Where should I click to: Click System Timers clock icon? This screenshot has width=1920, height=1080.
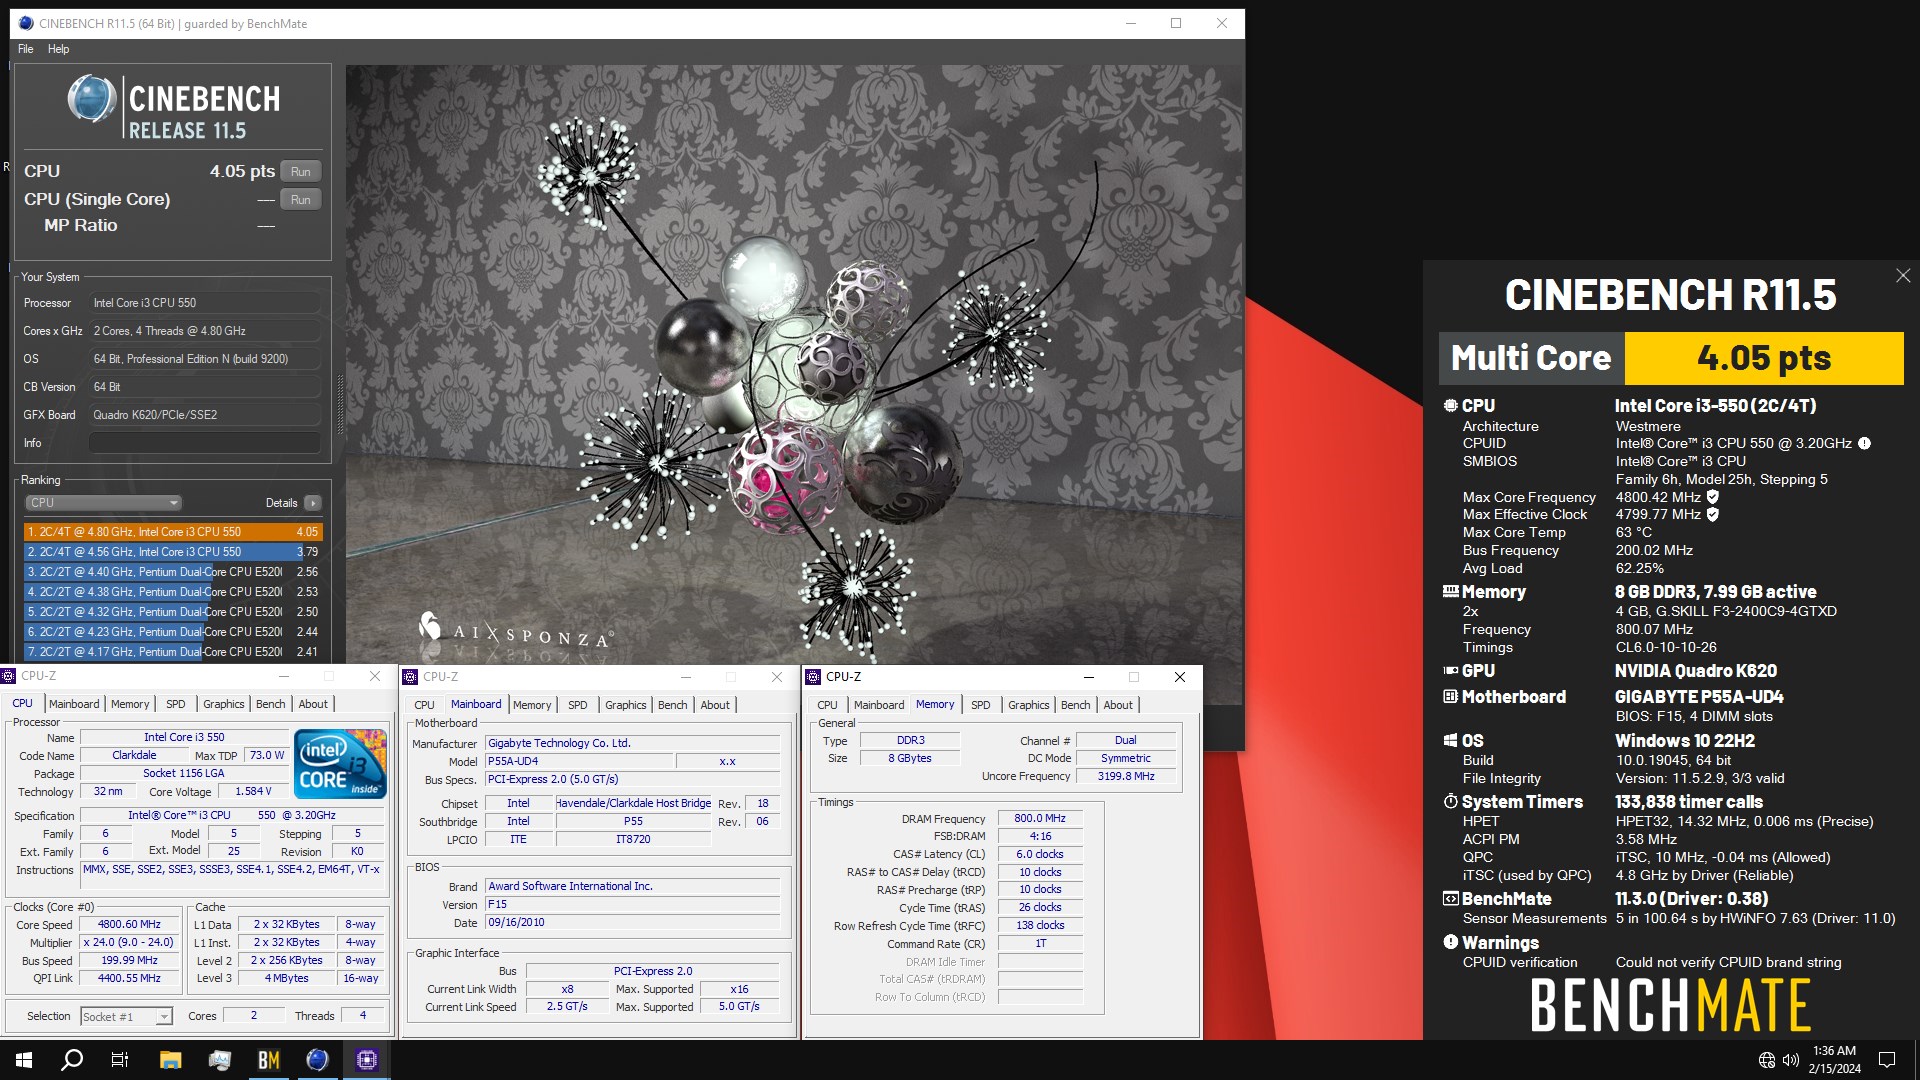click(1450, 801)
